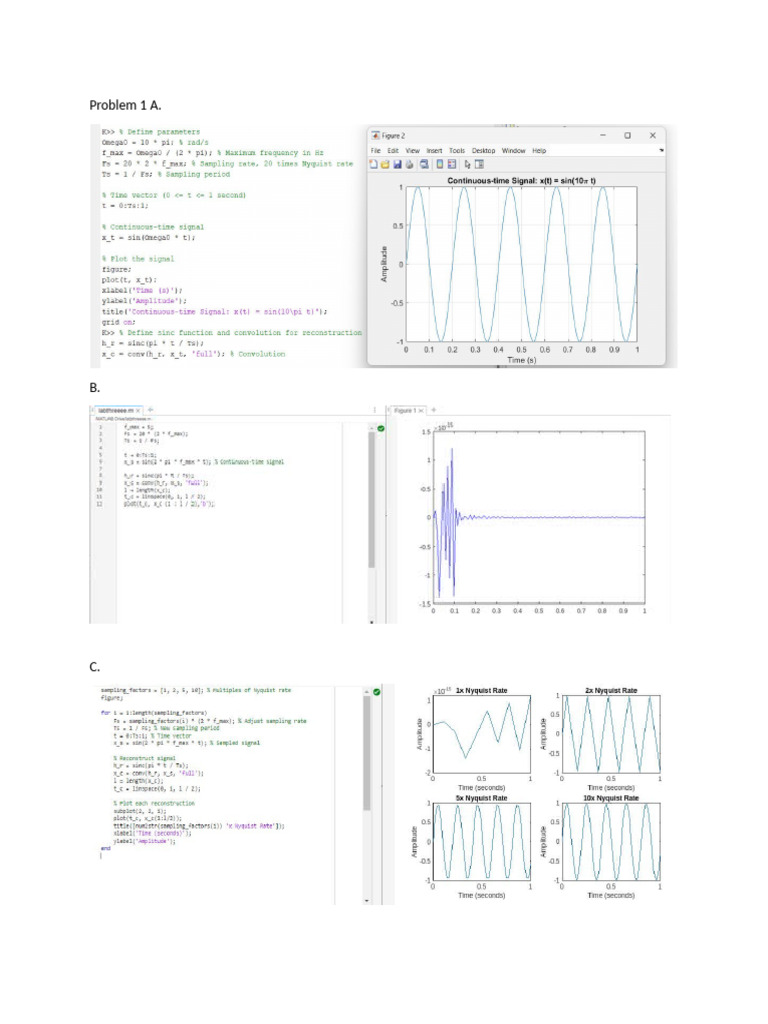The height and width of the screenshot is (1024, 768).
Task: Click the Open File folder icon
Action: pyautogui.click(x=385, y=164)
